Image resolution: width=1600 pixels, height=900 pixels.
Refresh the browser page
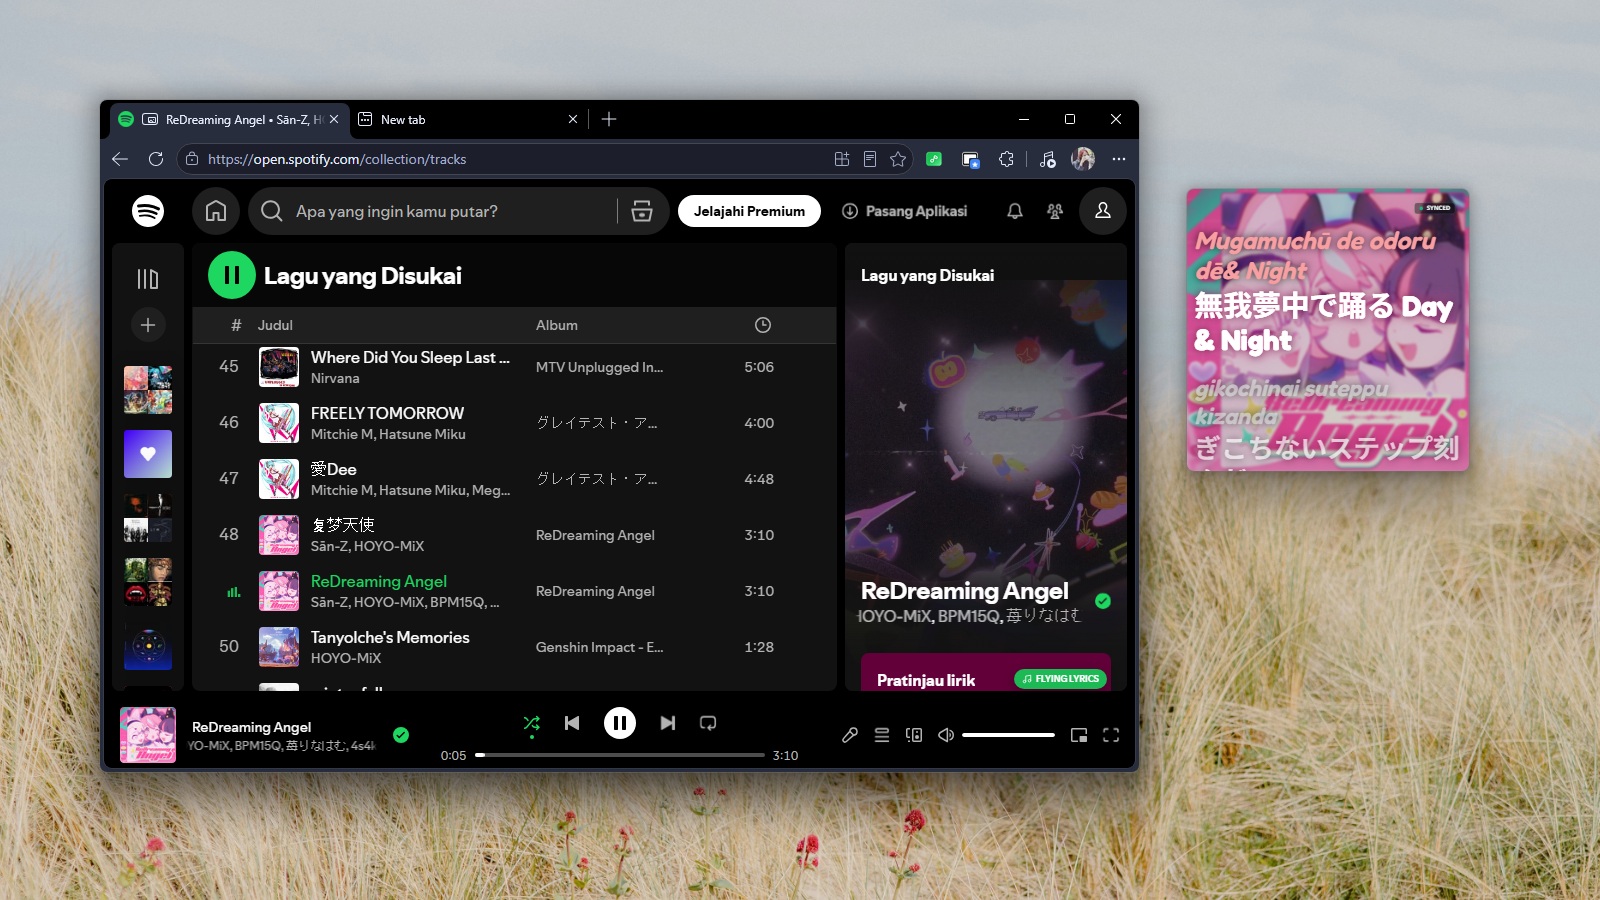pyautogui.click(x=156, y=159)
